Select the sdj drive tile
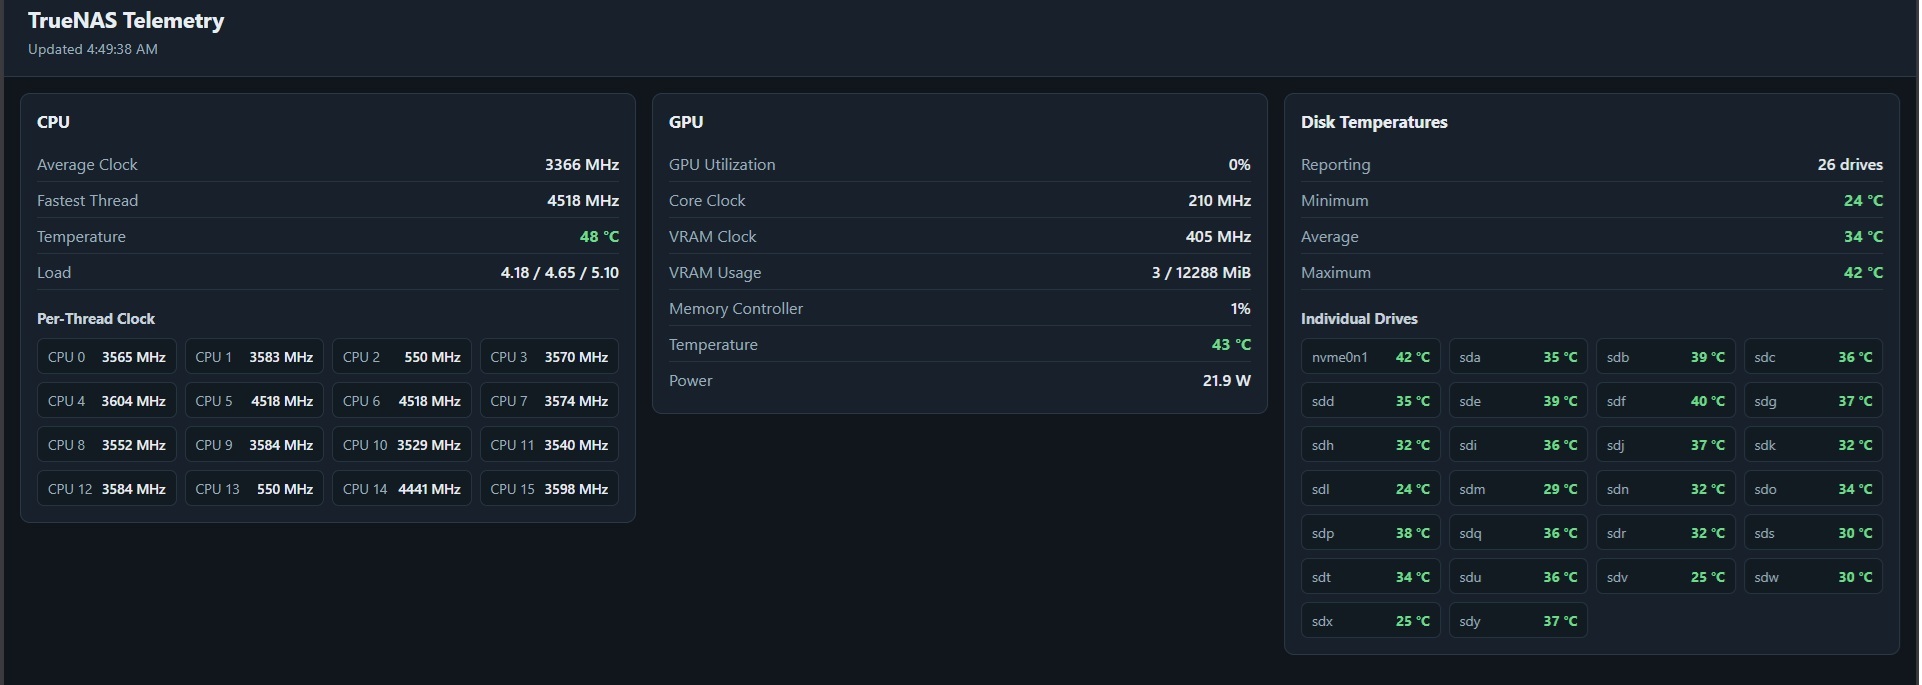 [1666, 445]
